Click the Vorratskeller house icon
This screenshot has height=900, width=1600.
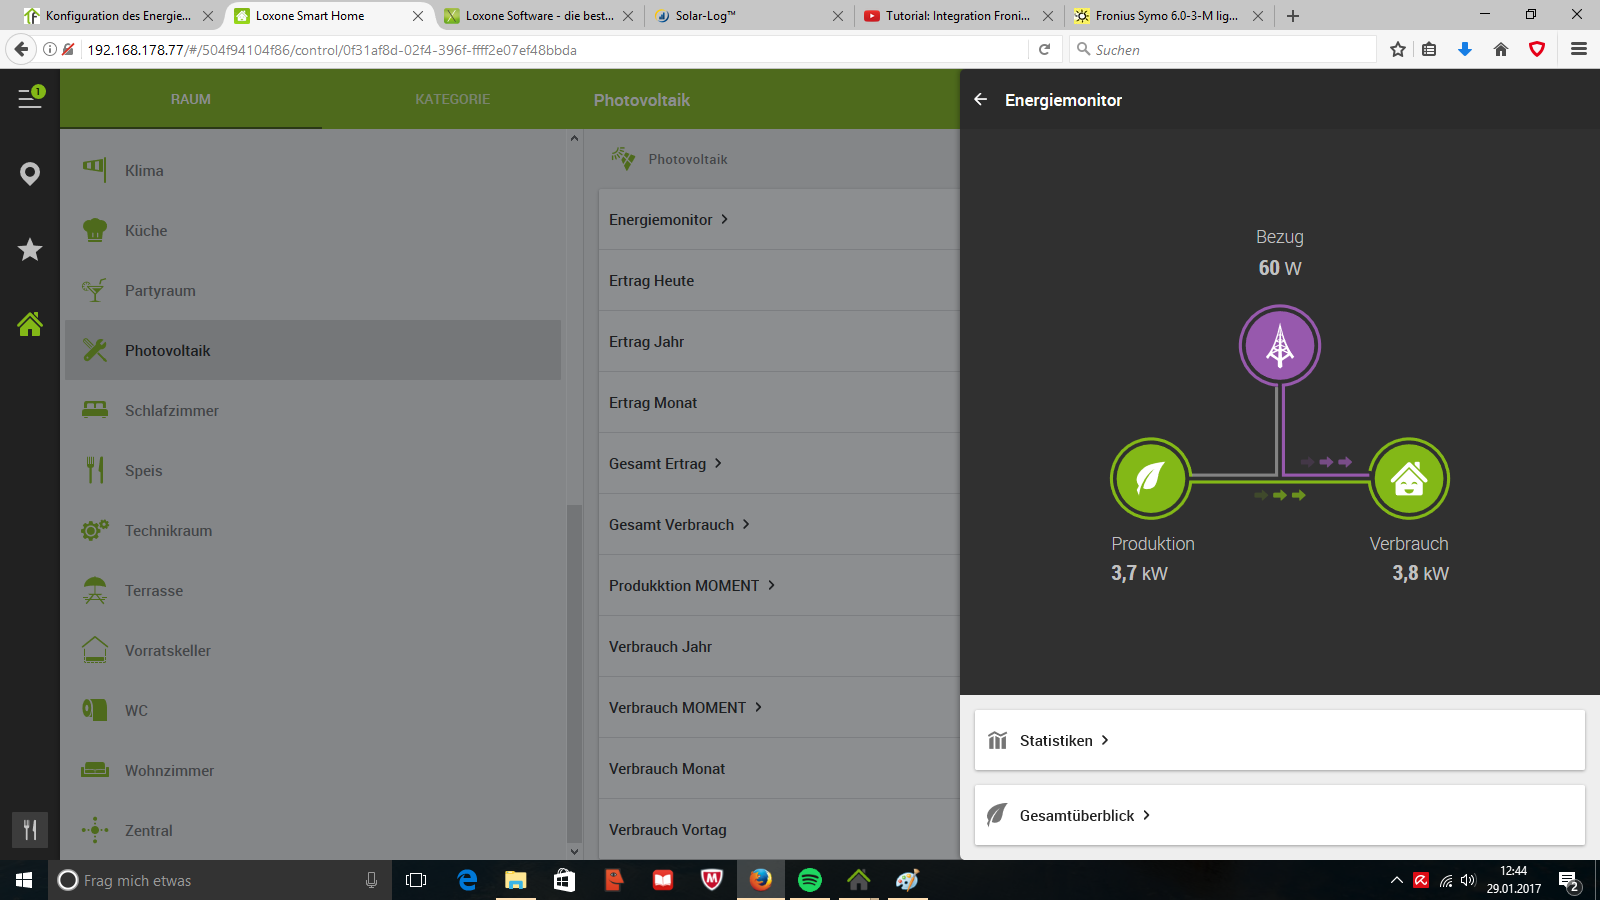95,650
